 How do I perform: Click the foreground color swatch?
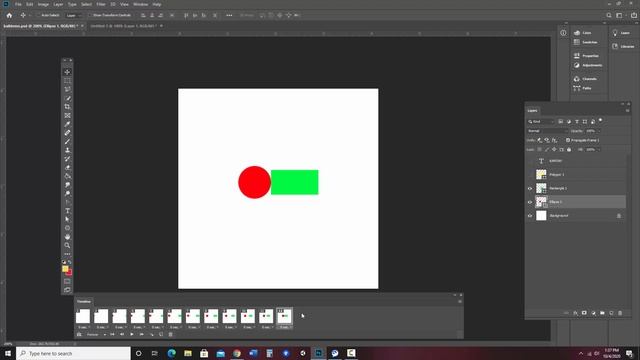pyautogui.click(x=65, y=269)
